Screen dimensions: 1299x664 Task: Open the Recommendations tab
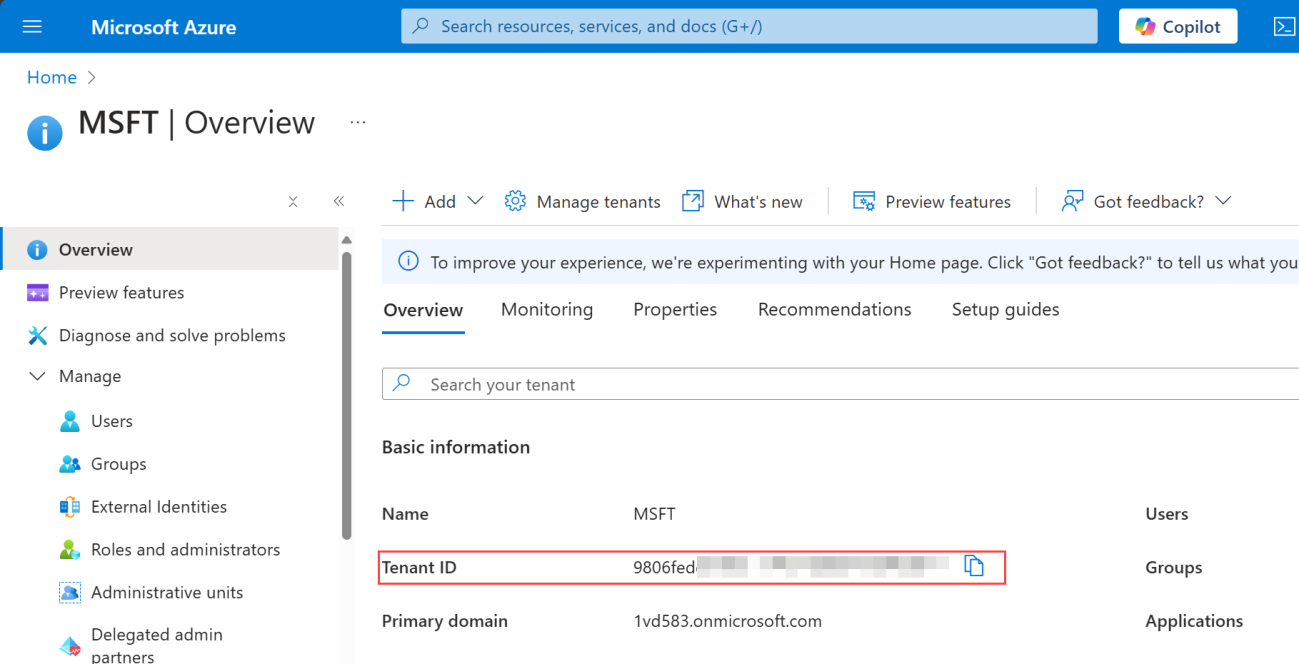(834, 310)
